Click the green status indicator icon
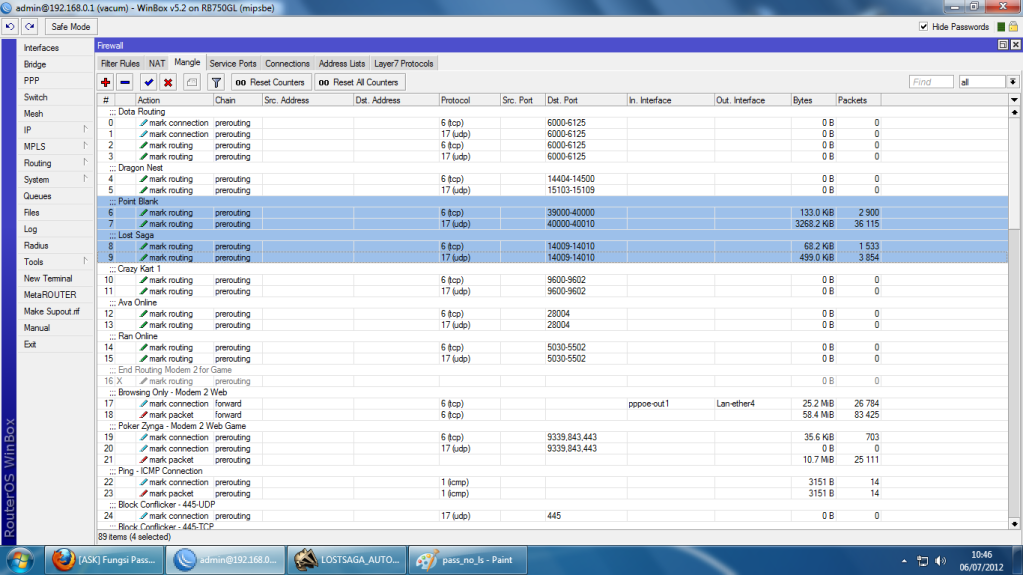 point(1001,27)
